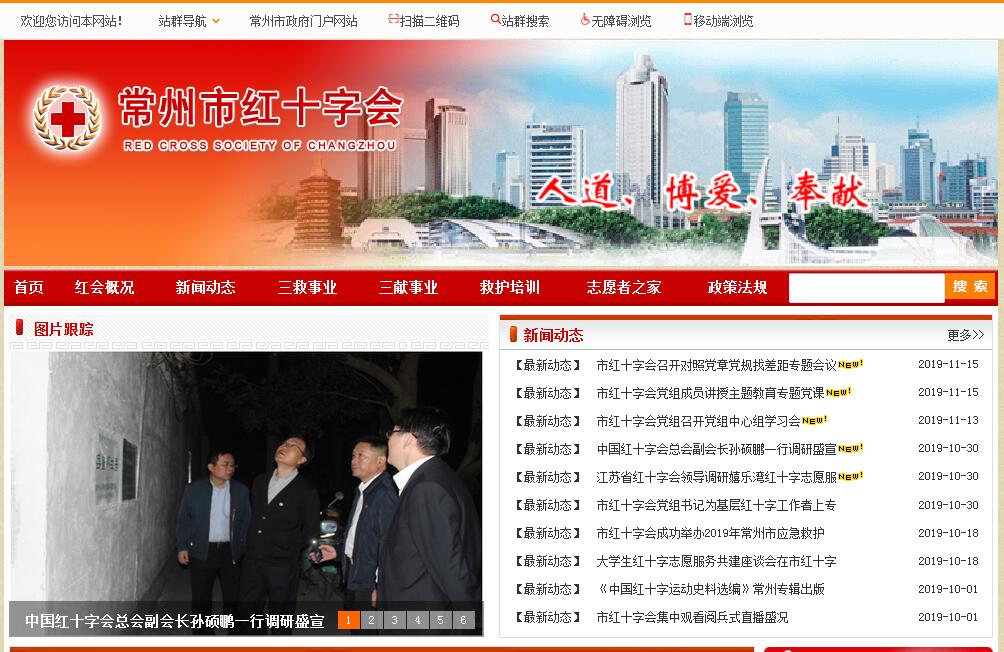Open 红会概况 menu item
Viewport: 1004px width, 652px height.
(x=104, y=288)
